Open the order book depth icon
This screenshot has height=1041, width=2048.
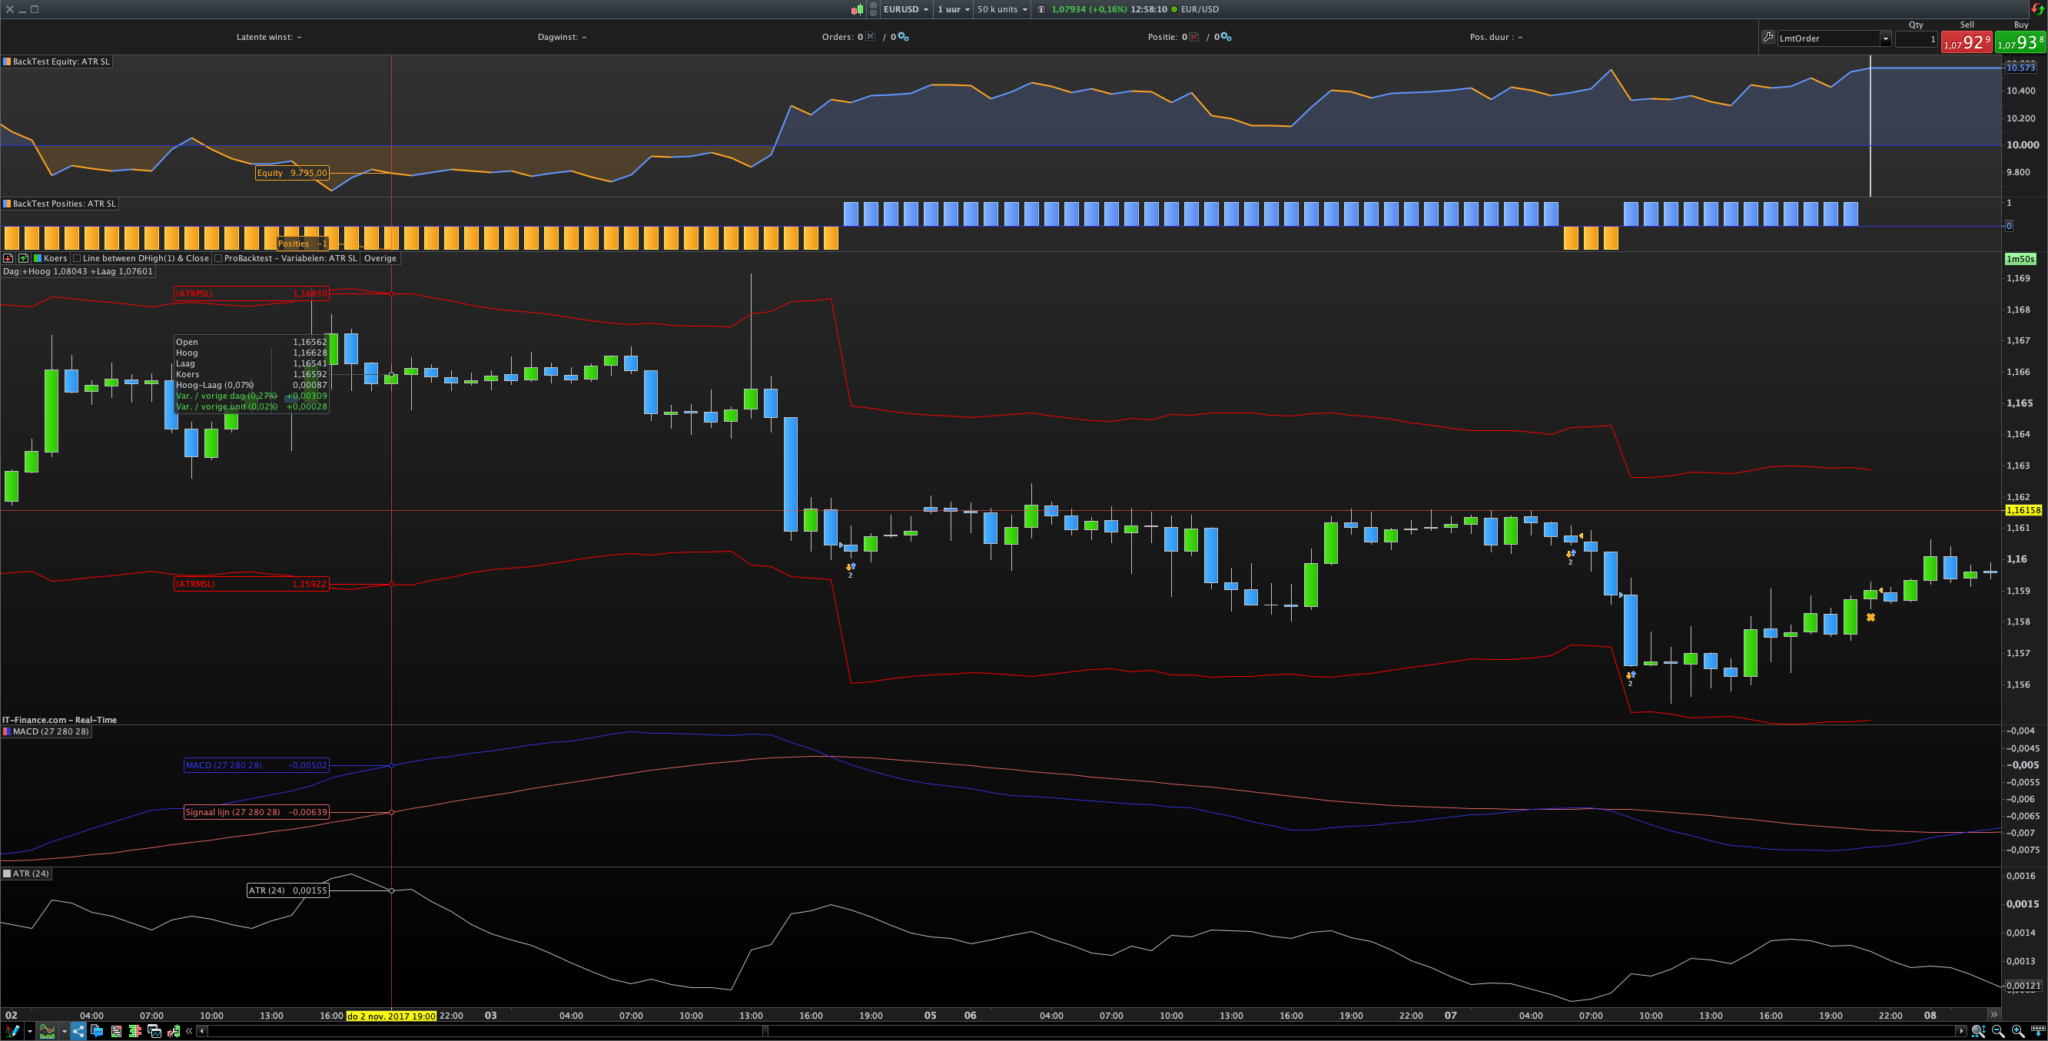click(x=135, y=1031)
